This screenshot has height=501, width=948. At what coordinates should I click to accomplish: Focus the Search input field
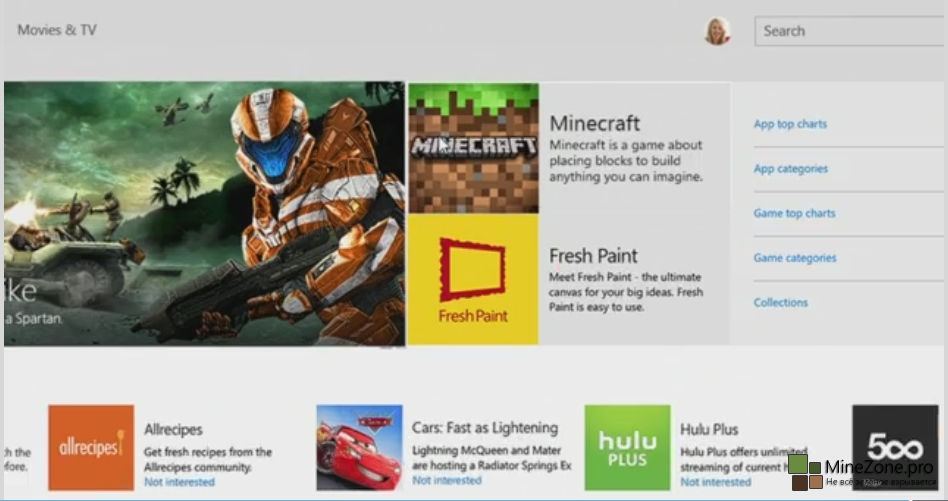click(x=851, y=31)
